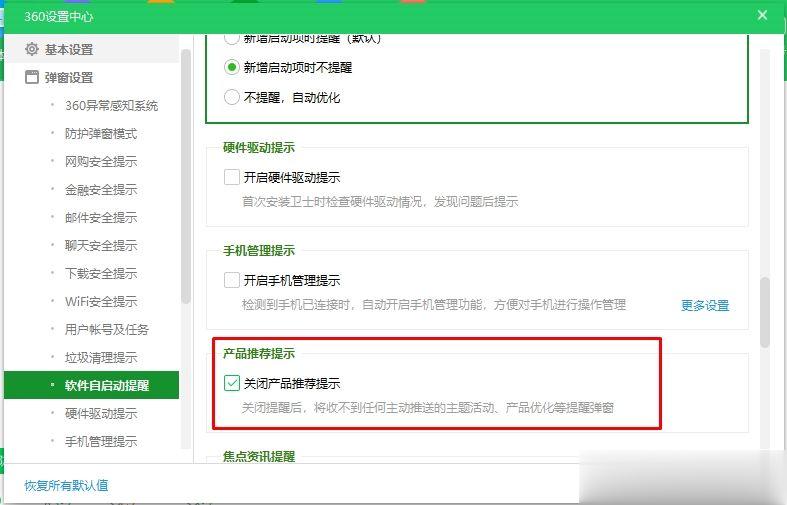Select 手机管理提示 in sidebar
787x505 pixels.
click(x=101, y=441)
